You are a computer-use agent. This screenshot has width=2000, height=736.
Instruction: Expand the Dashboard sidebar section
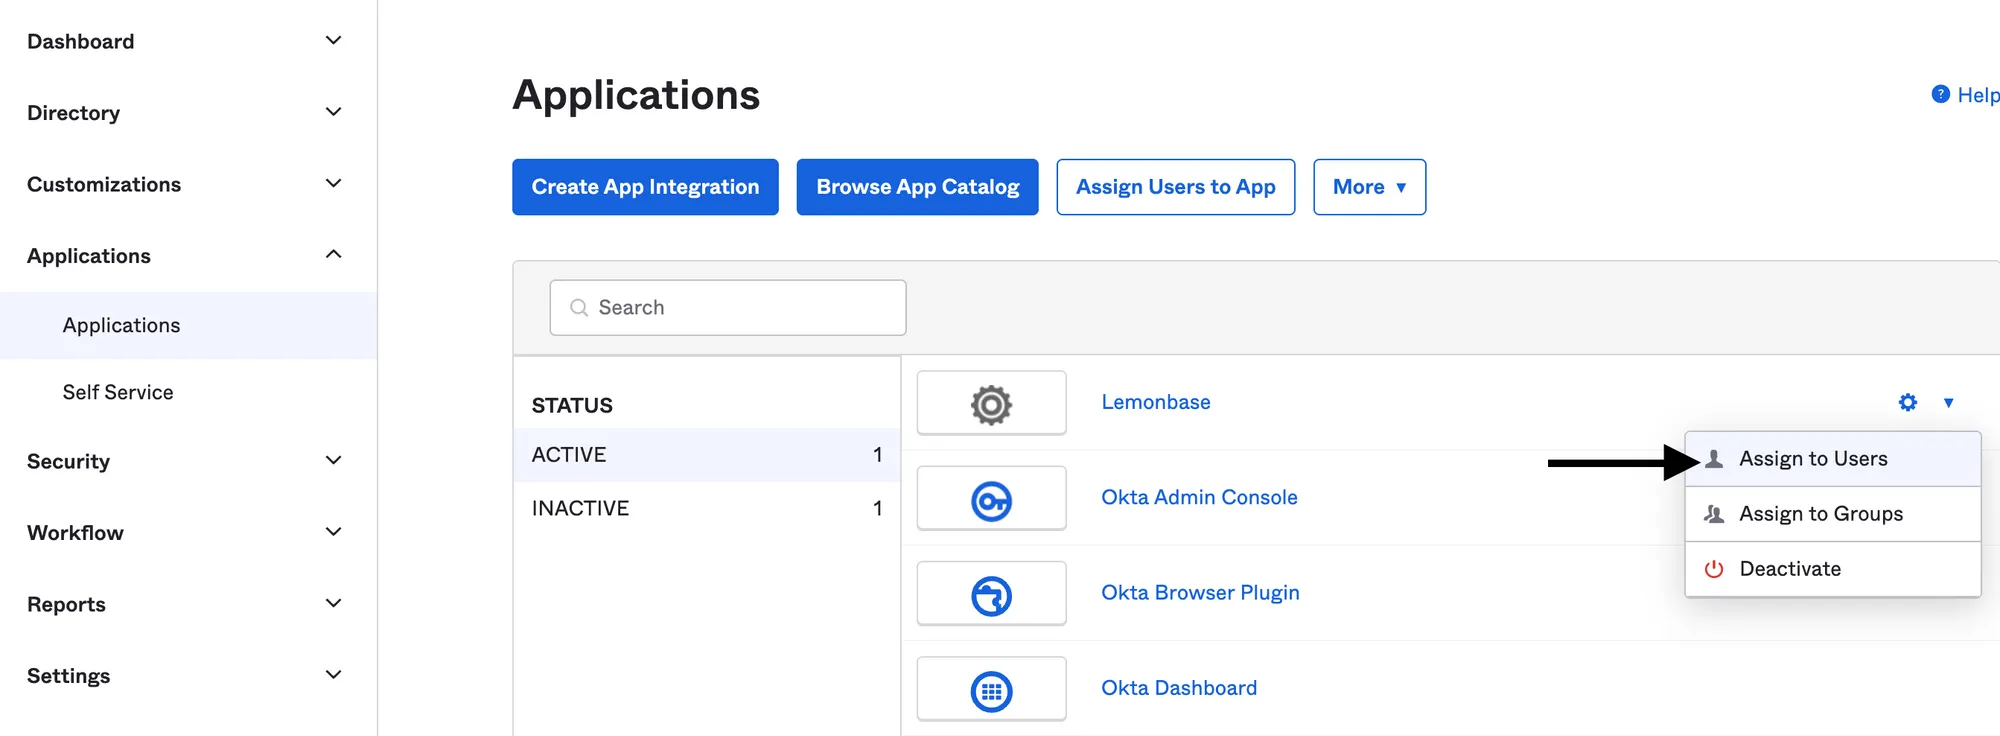coord(334,40)
